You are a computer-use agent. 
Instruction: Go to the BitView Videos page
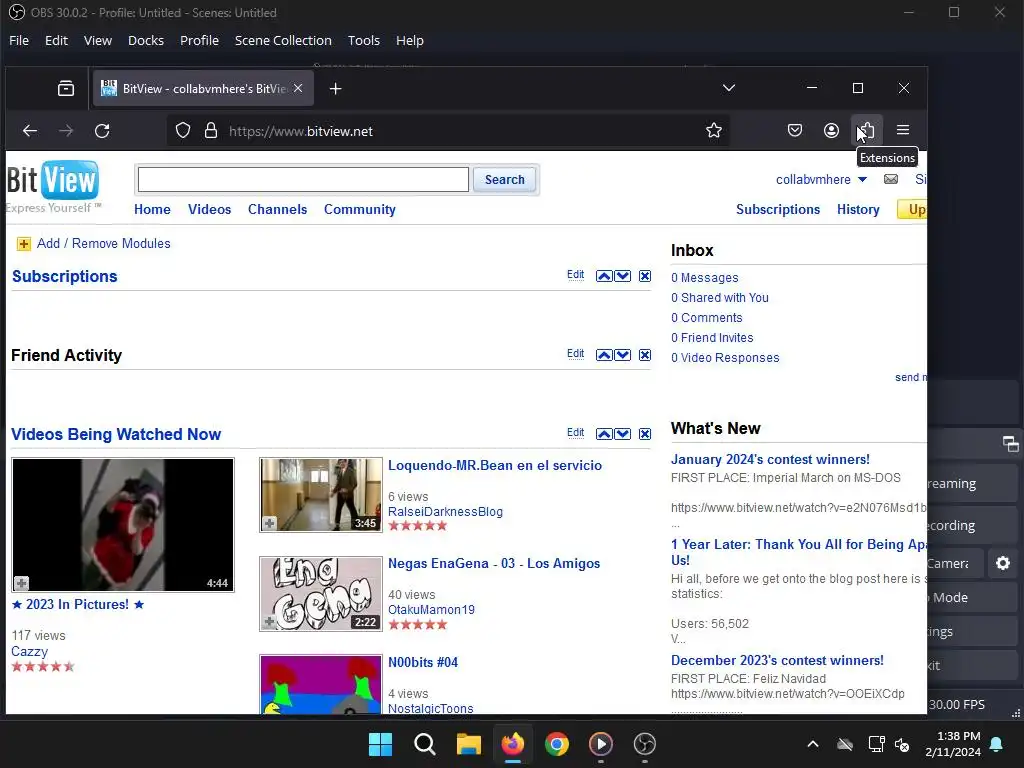(x=209, y=210)
